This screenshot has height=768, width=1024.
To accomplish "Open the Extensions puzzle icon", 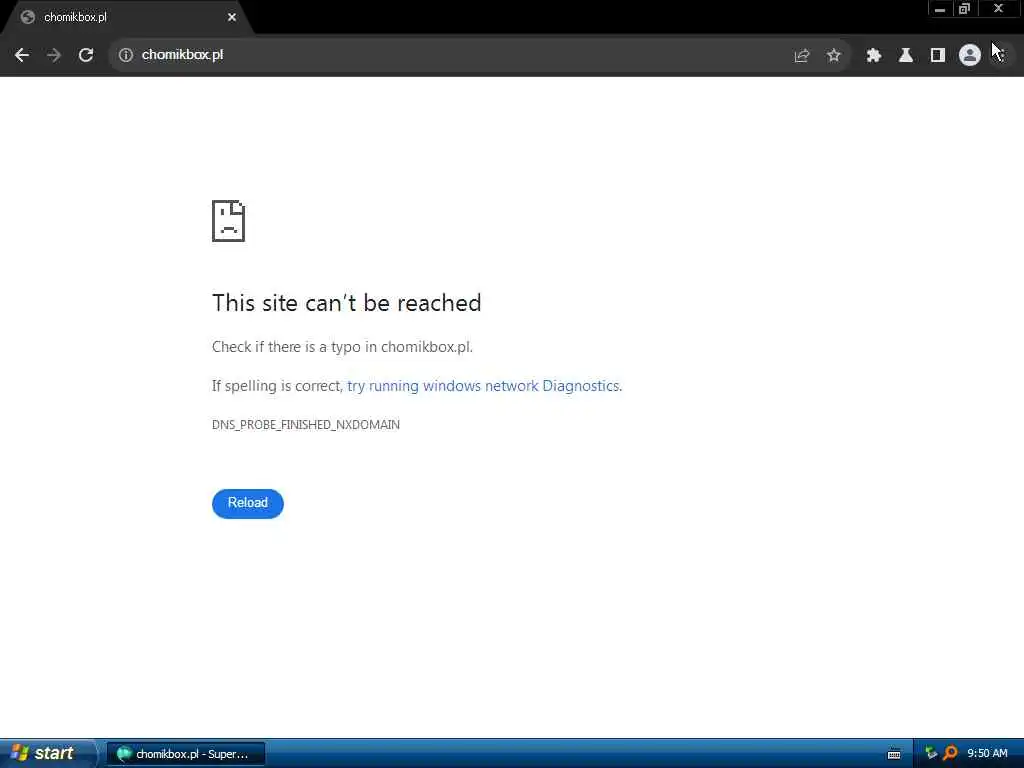I will point(874,56).
